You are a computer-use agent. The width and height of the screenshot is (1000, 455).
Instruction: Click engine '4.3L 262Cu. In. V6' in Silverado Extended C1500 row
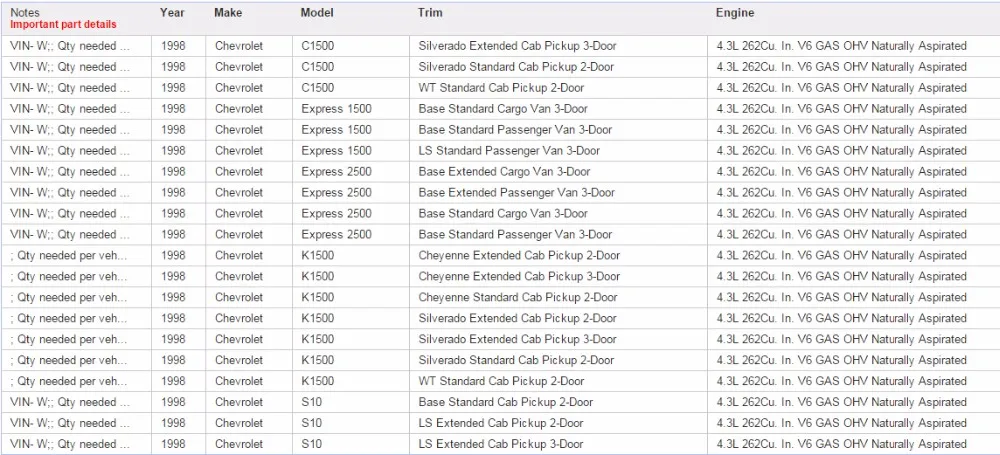point(842,46)
